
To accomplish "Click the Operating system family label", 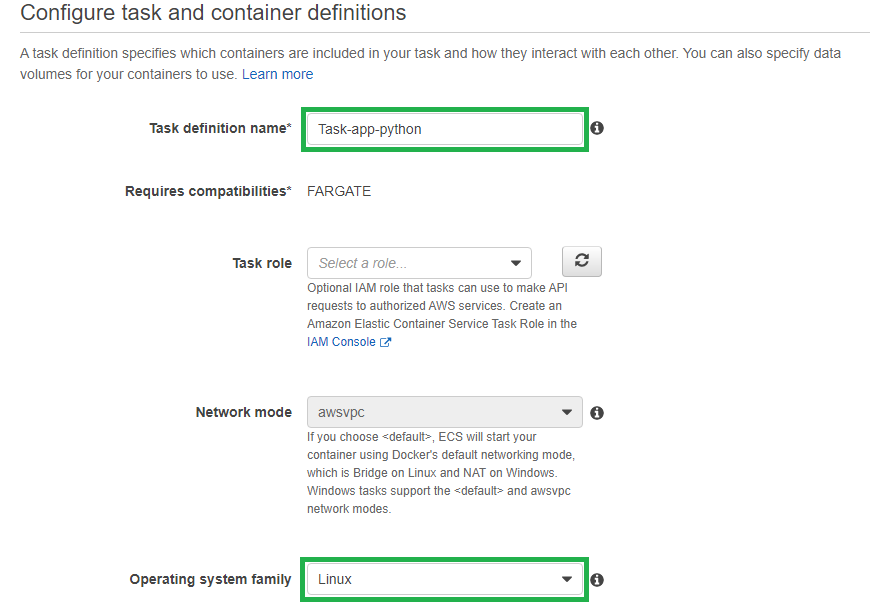I will pos(210,579).
